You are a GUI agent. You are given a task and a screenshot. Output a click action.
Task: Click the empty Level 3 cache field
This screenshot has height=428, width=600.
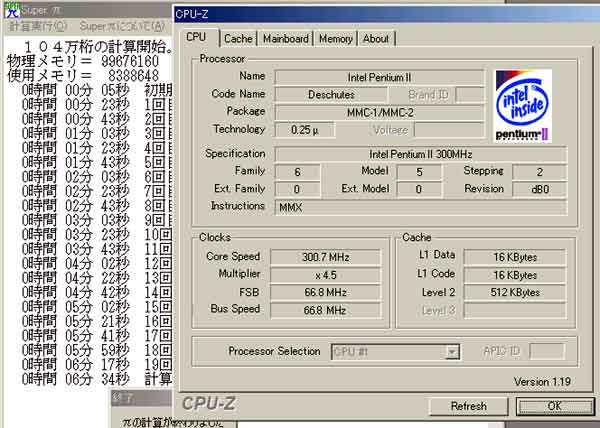(x=515, y=310)
